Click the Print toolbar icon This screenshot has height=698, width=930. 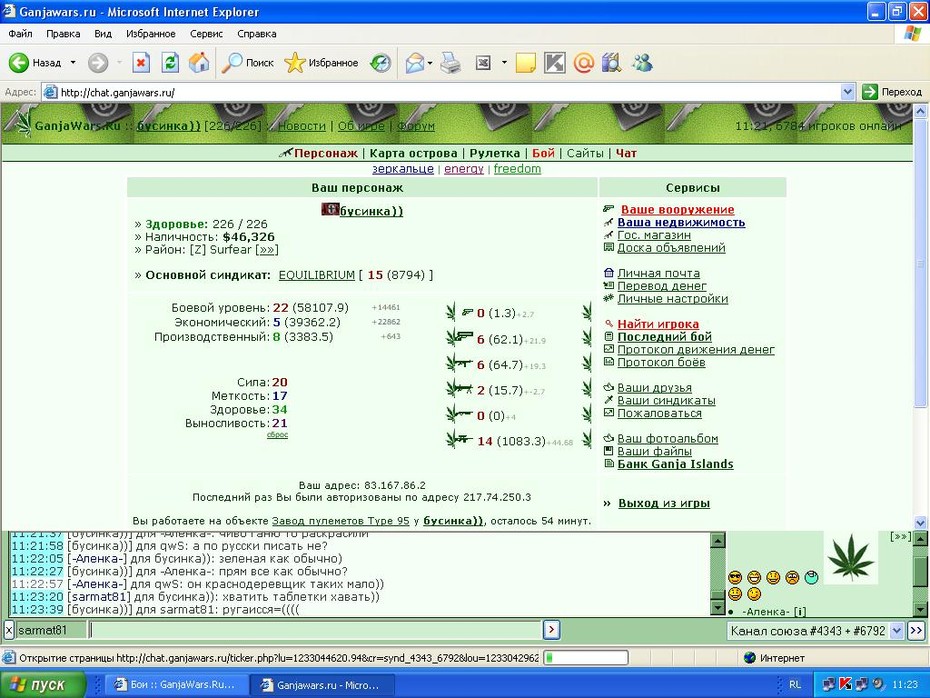point(451,62)
